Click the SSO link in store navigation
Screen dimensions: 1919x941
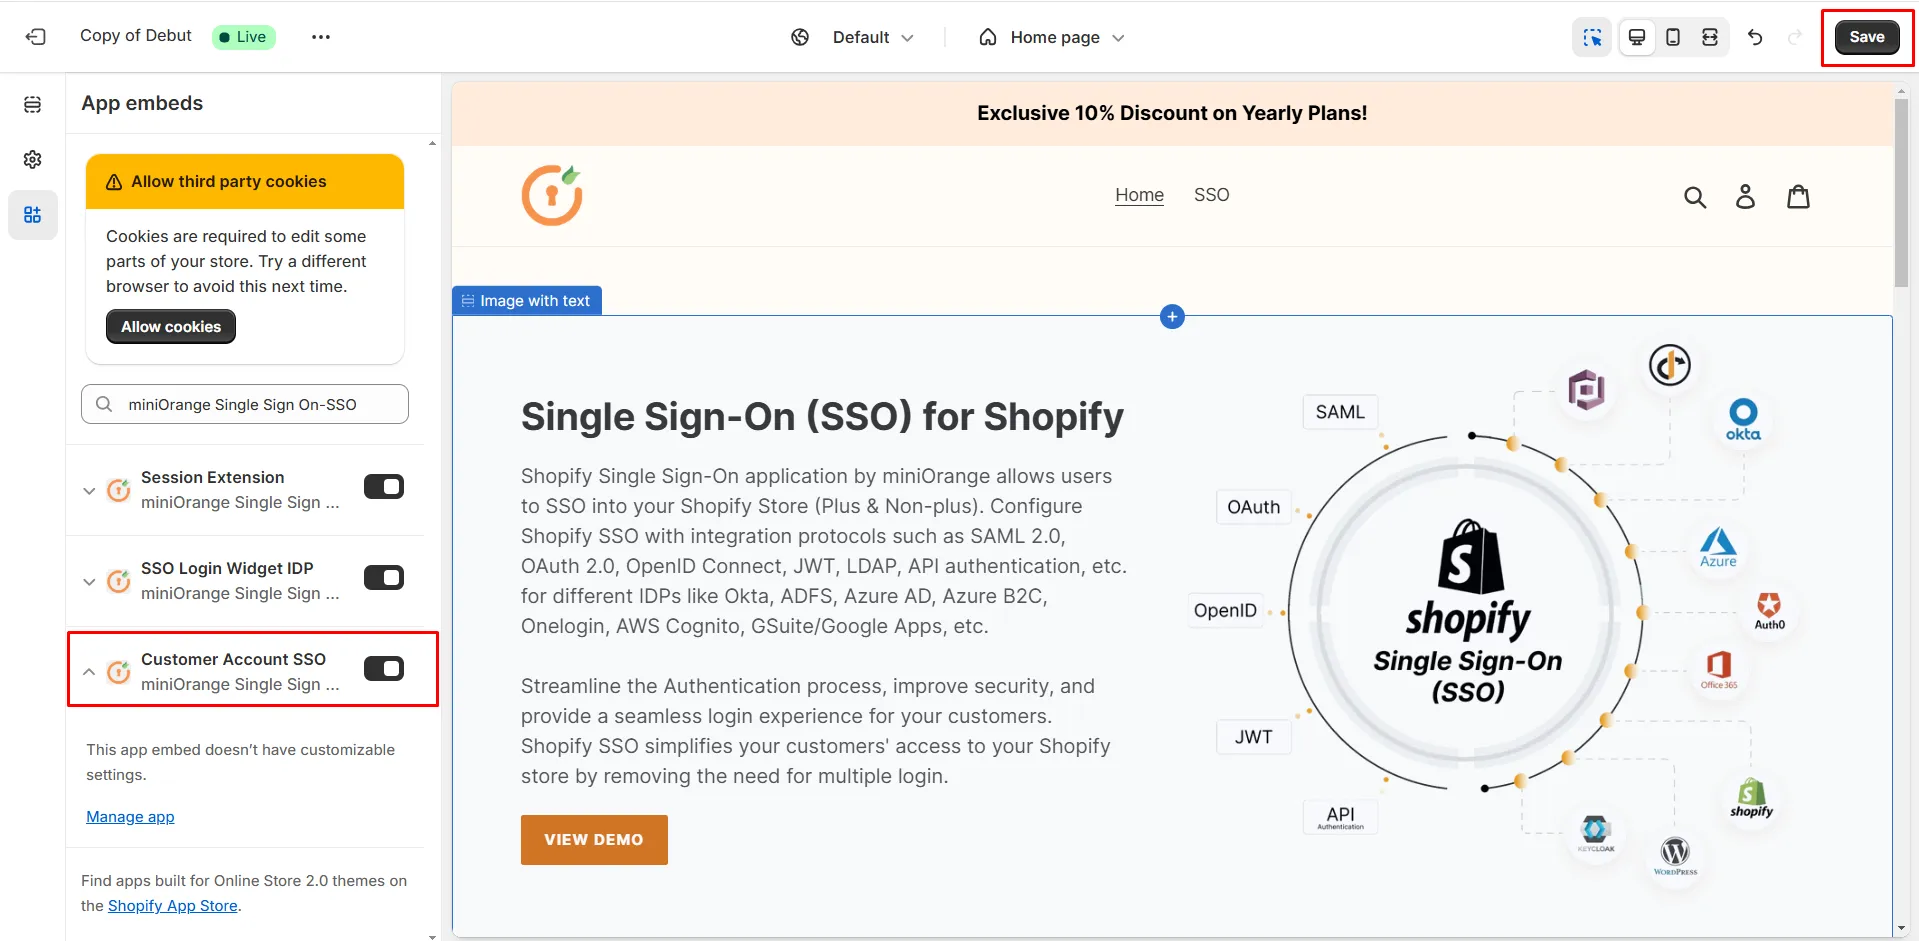pyautogui.click(x=1211, y=195)
